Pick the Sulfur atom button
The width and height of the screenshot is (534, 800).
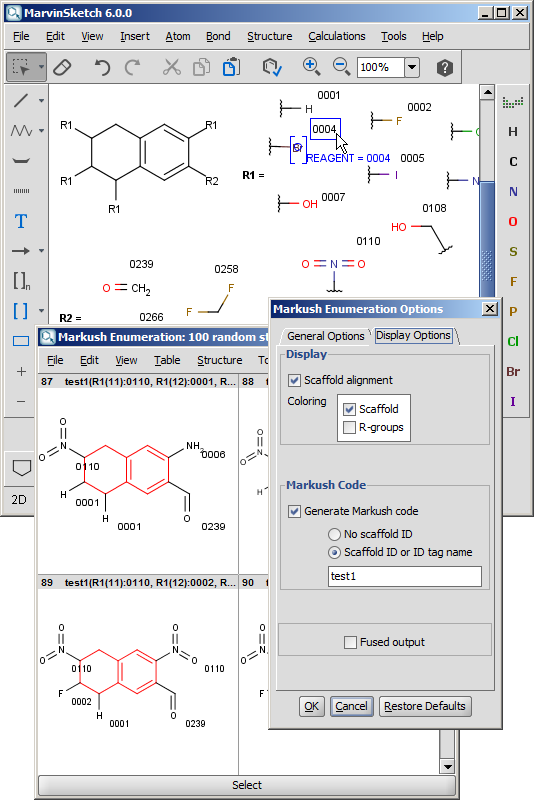(x=513, y=252)
